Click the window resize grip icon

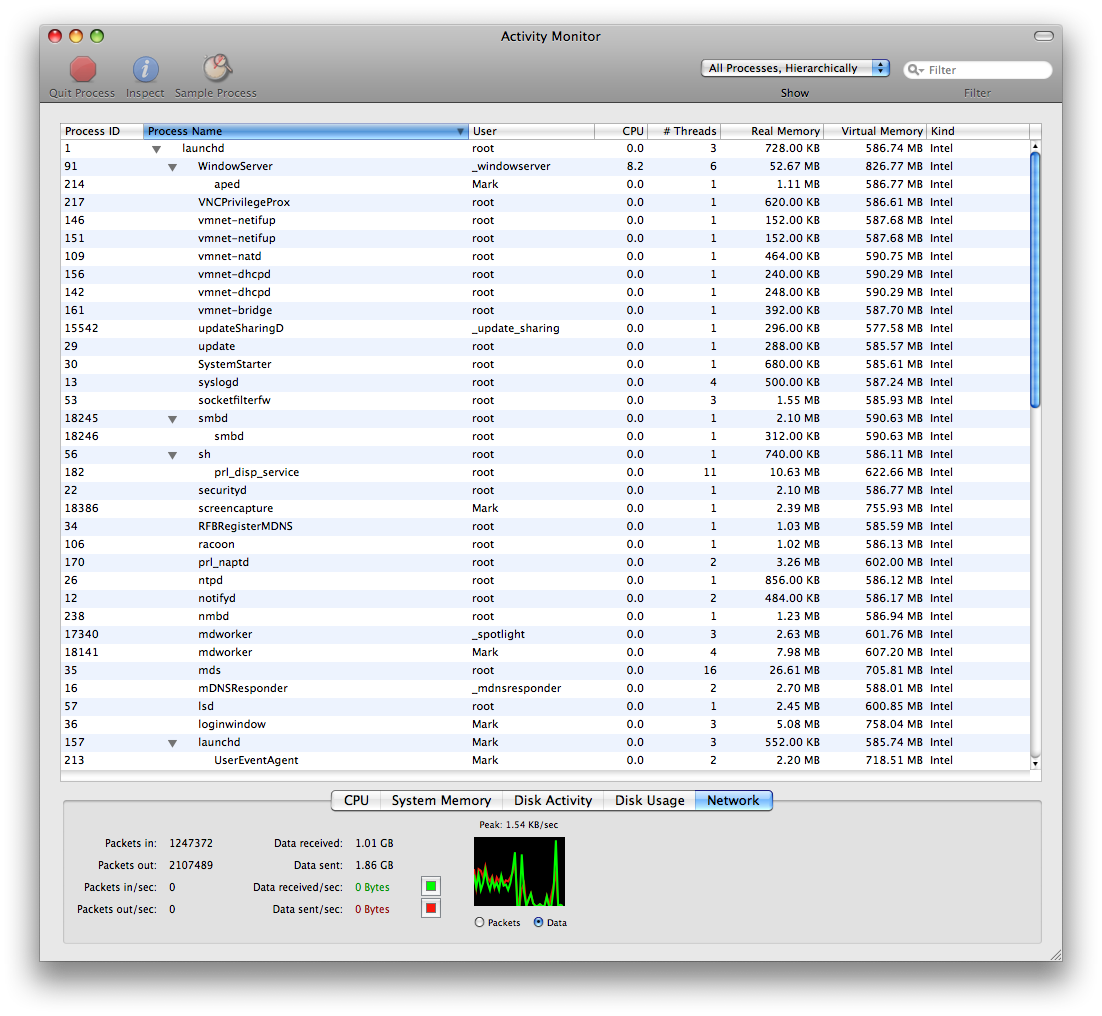[x=1055, y=954]
